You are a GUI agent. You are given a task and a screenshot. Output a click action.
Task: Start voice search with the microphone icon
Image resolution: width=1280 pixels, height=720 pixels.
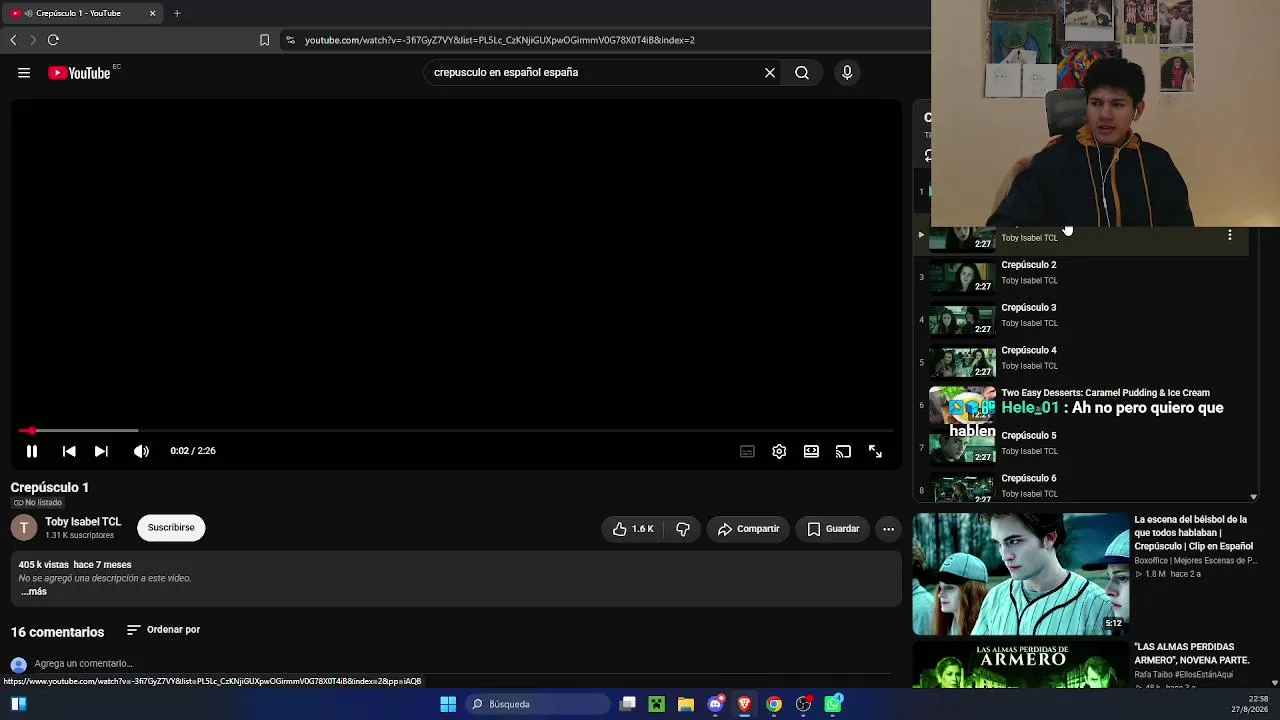(847, 73)
